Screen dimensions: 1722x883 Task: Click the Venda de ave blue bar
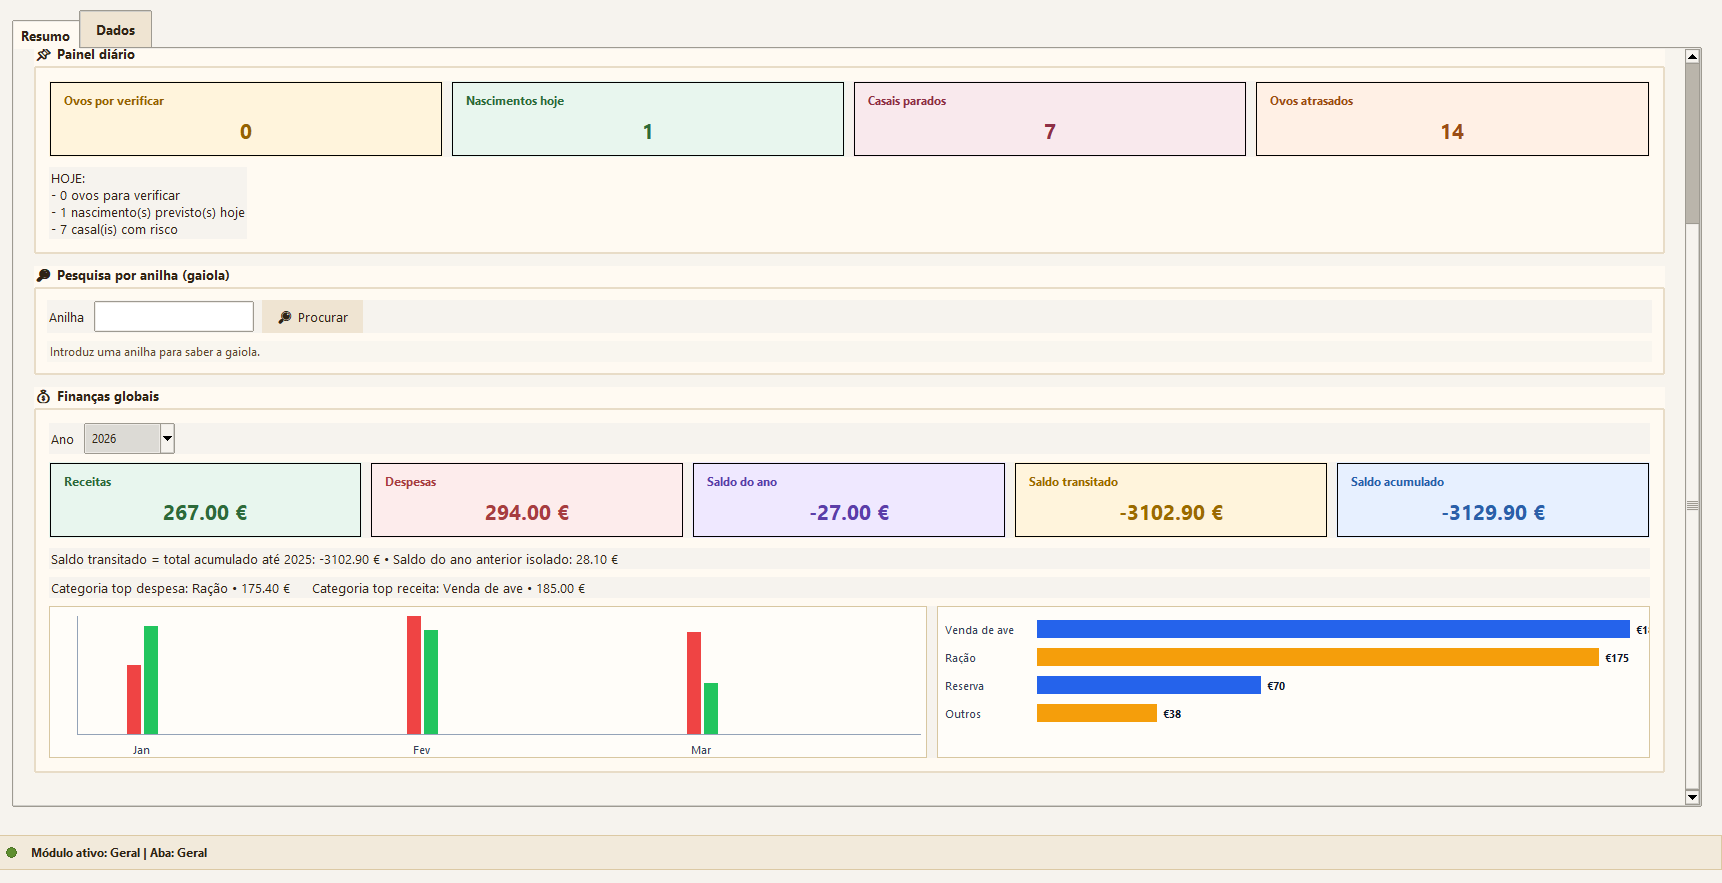[x=1332, y=629]
